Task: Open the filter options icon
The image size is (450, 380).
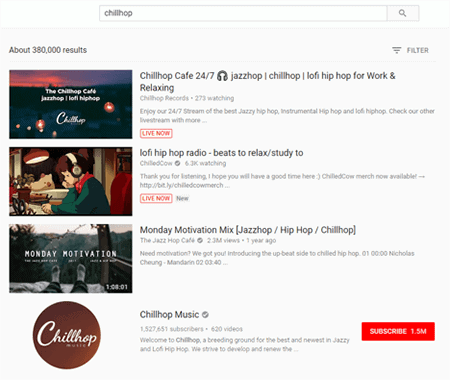Action: [x=396, y=50]
